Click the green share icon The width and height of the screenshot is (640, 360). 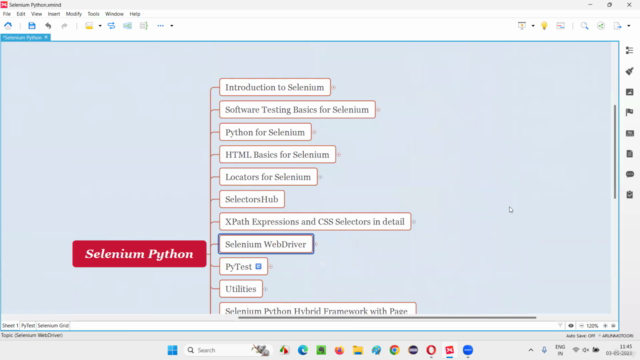click(601, 26)
